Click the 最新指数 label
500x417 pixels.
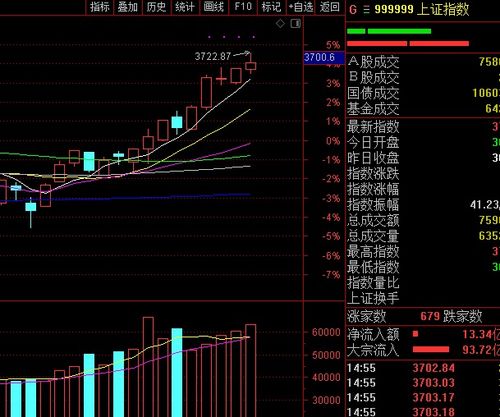click(x=373, y=127)
